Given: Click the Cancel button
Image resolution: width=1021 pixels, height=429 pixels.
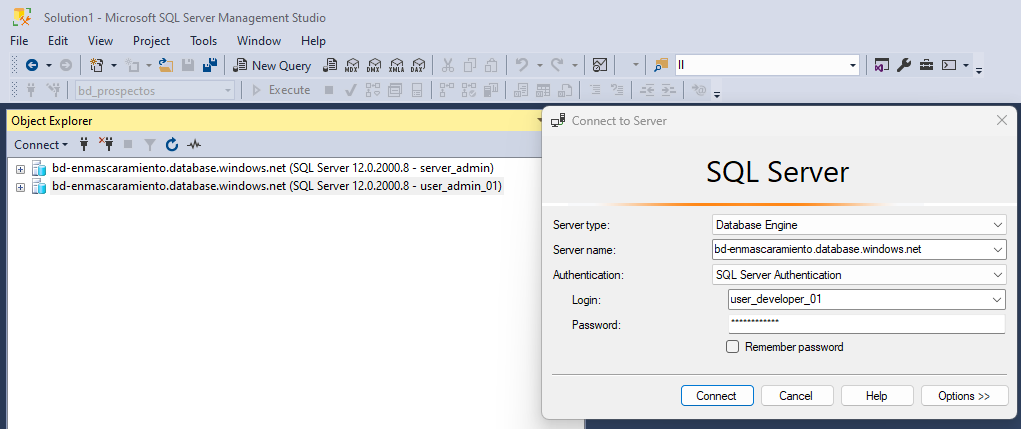Looking at the screenshot, I should point(797,396).
